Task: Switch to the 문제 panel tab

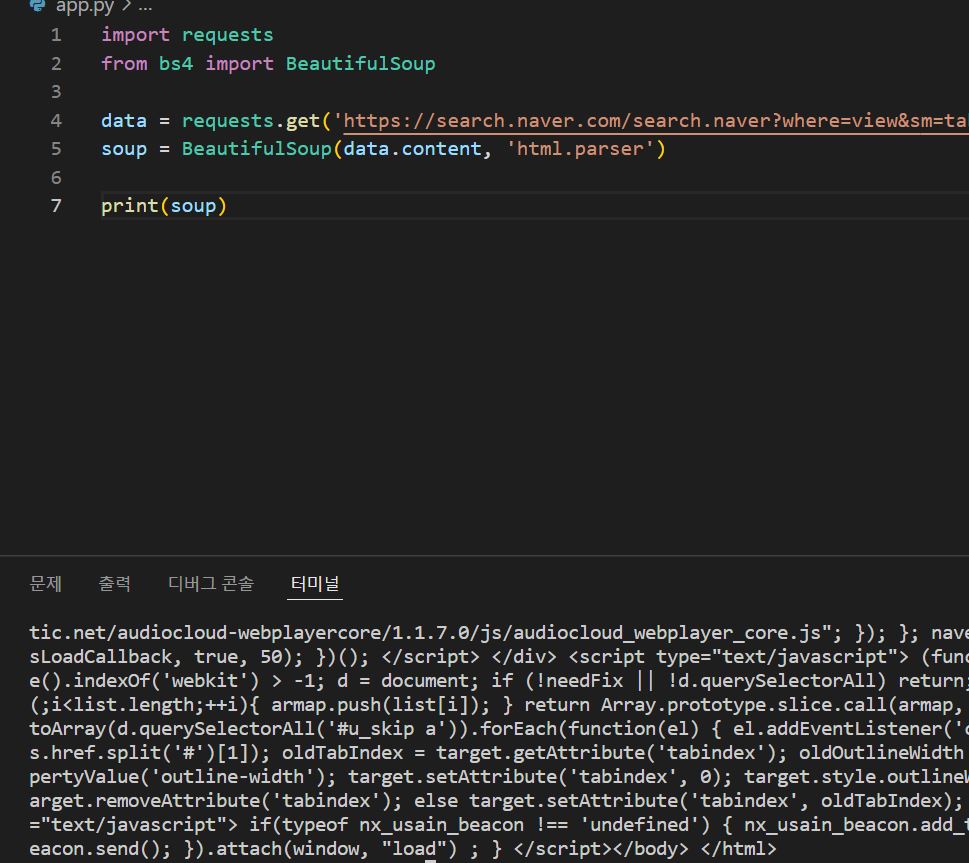Action: click(46, 583)
